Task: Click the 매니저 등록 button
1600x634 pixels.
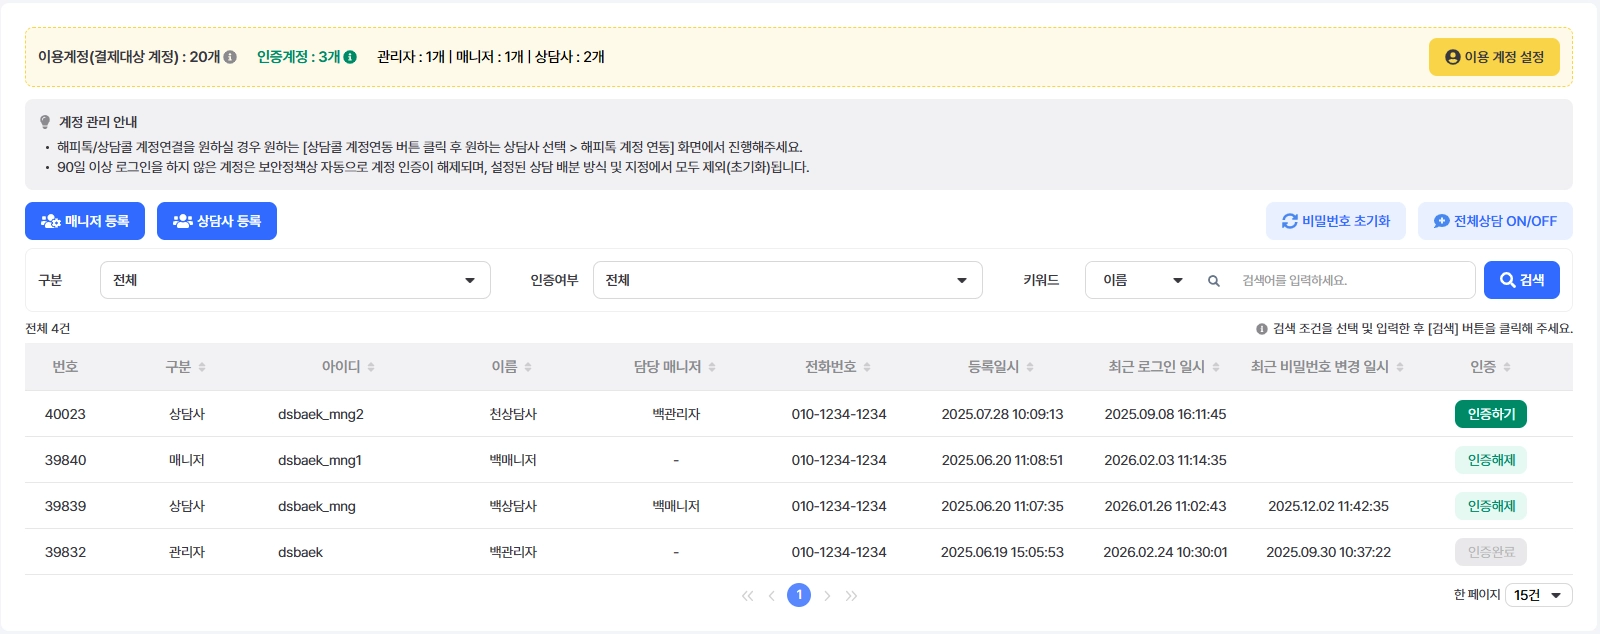Action: 85,221
